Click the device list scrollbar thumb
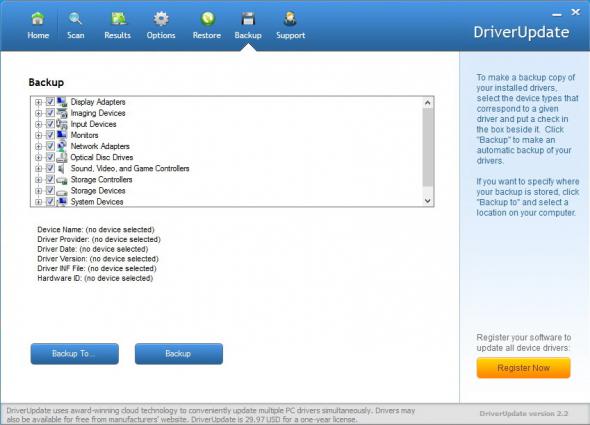This screenshot has width=590, height=425. 427,147
